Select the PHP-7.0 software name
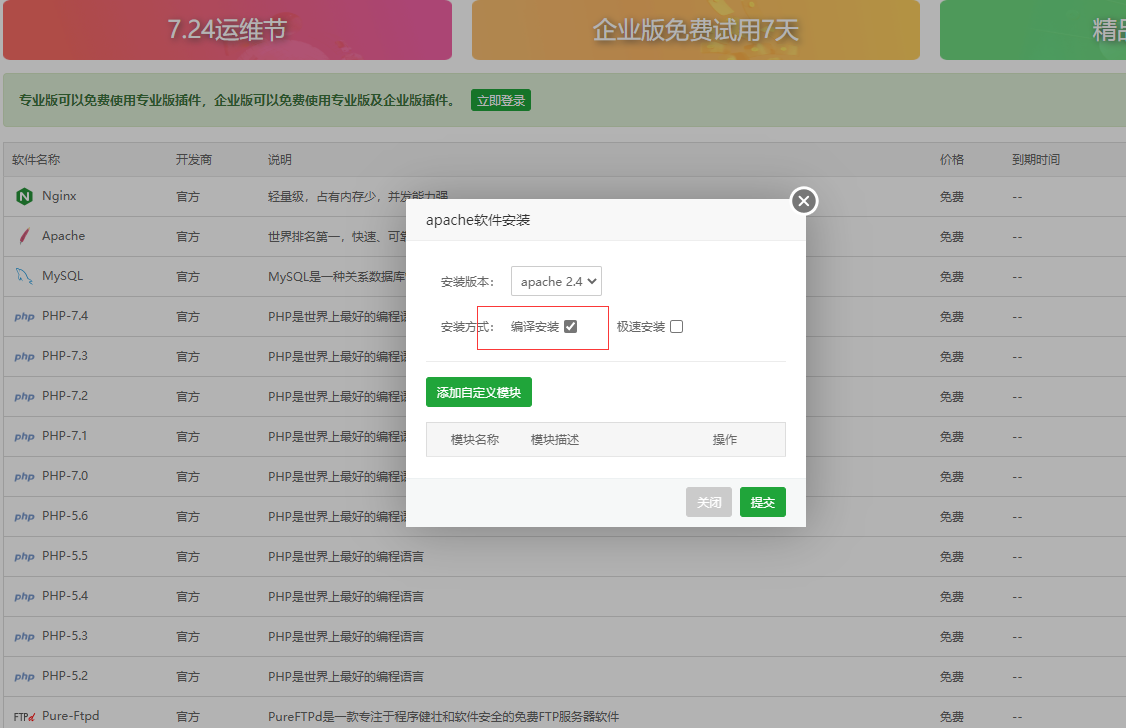The width and height of the screenshot is (1126, 728). tap(65, 476)
